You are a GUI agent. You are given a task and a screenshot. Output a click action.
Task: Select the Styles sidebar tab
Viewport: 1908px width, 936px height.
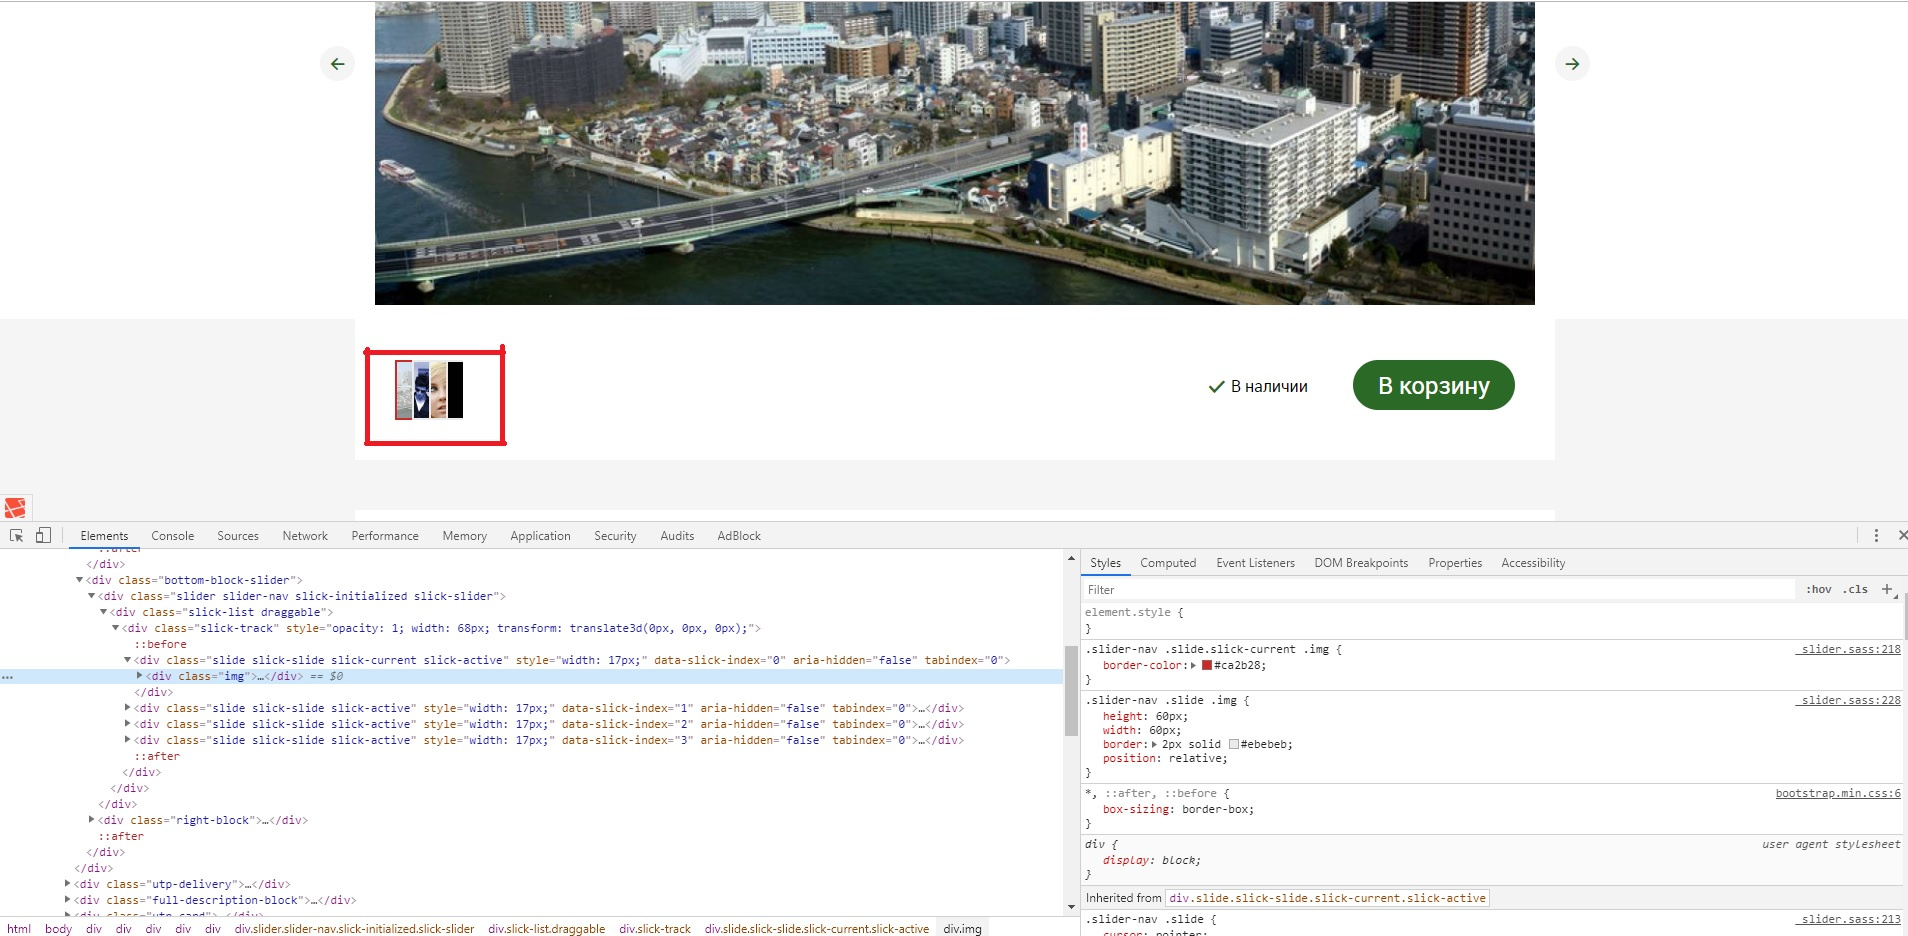click(x=1105, y=563)
